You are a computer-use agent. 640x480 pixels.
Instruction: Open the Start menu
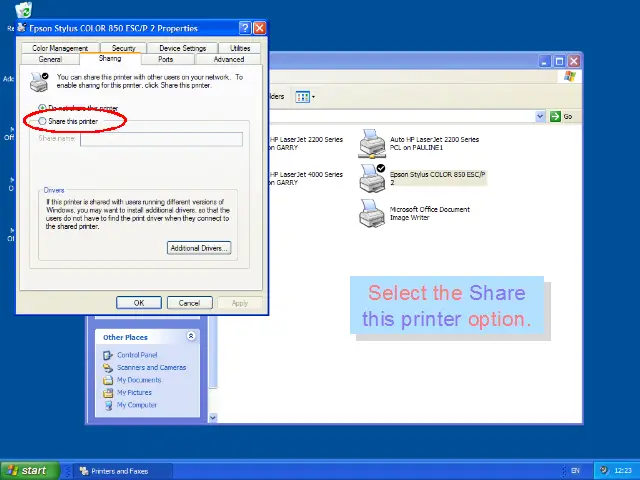[30, 471]
